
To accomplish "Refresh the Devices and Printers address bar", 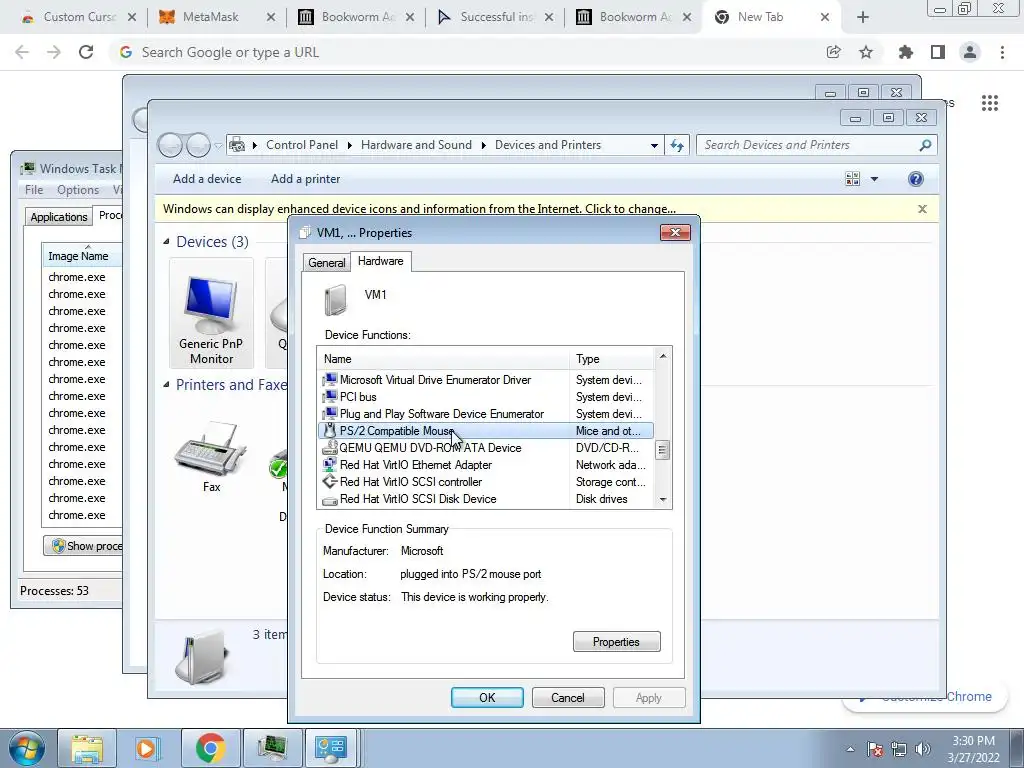I will point(677,145).
